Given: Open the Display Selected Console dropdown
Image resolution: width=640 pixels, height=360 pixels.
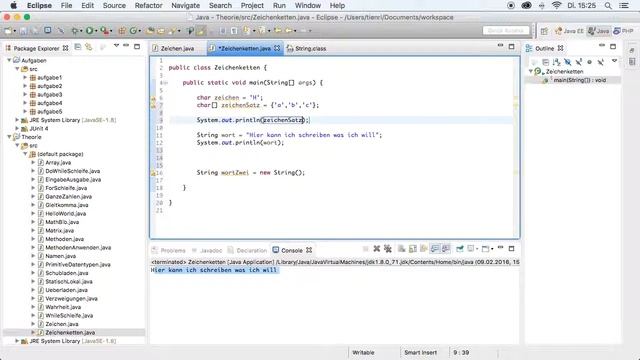Looking at the screenshot, I should point(477,249).
